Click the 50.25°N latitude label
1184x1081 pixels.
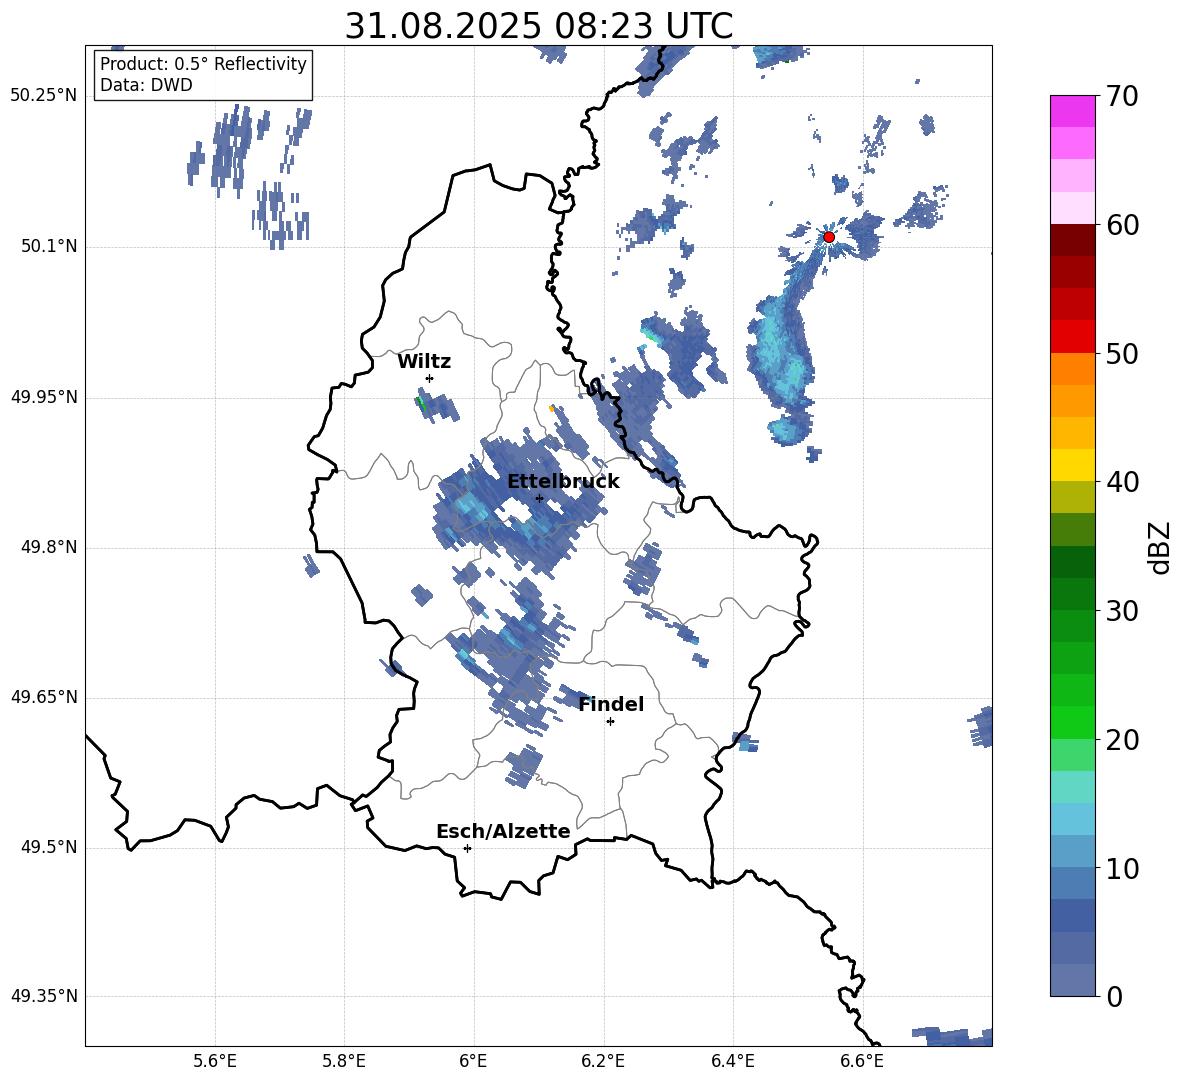[x=44, y=96]
